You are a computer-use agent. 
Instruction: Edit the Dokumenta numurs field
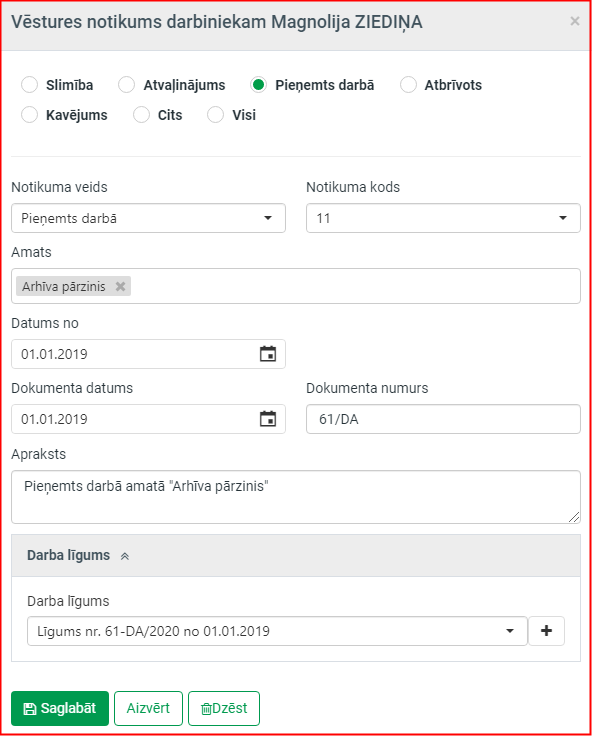[x=443, y=419]
